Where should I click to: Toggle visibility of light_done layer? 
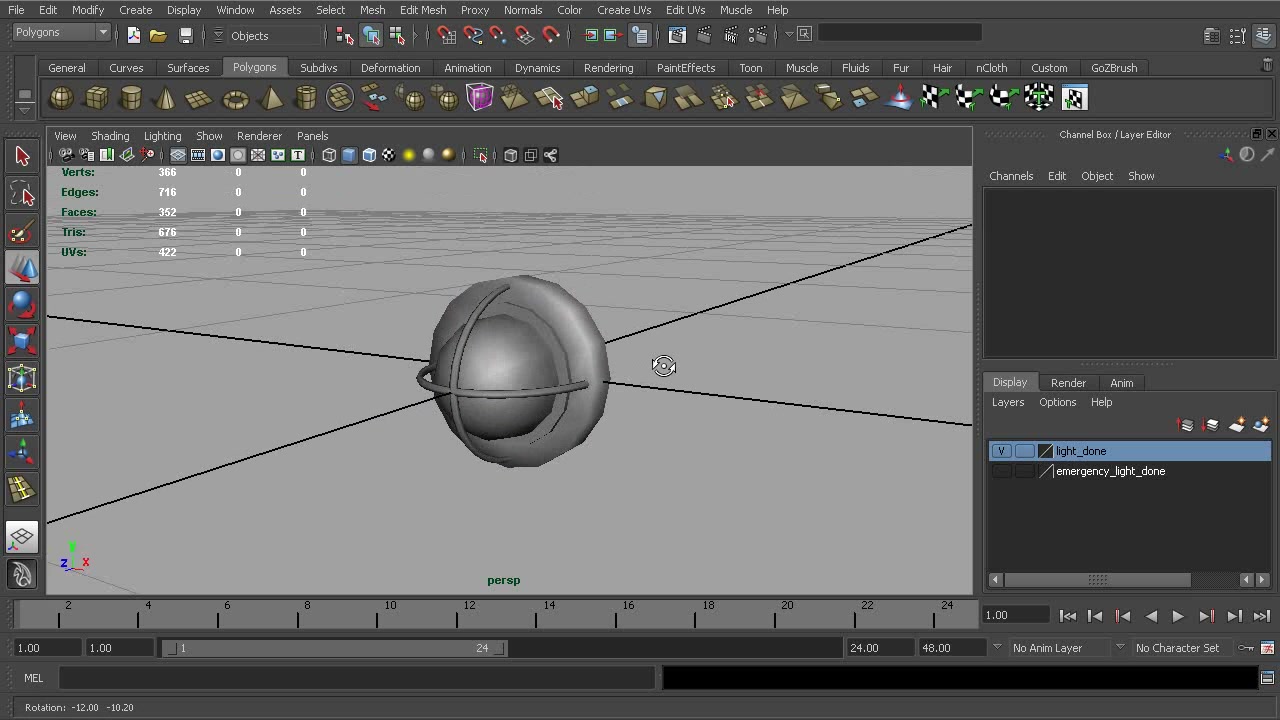click(1001, 451)
